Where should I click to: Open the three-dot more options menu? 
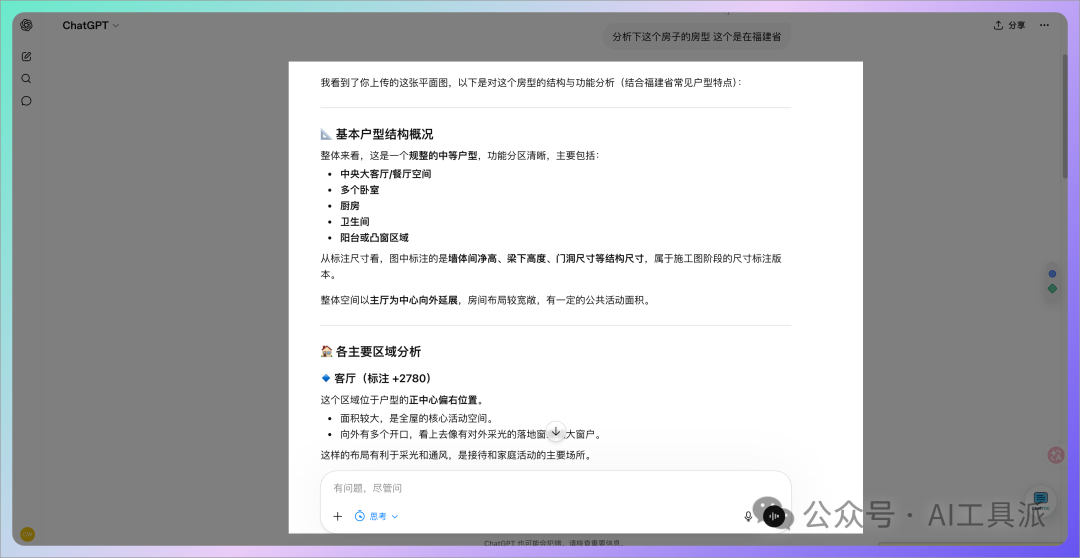pyautogui.click(x=1044, y=25)
